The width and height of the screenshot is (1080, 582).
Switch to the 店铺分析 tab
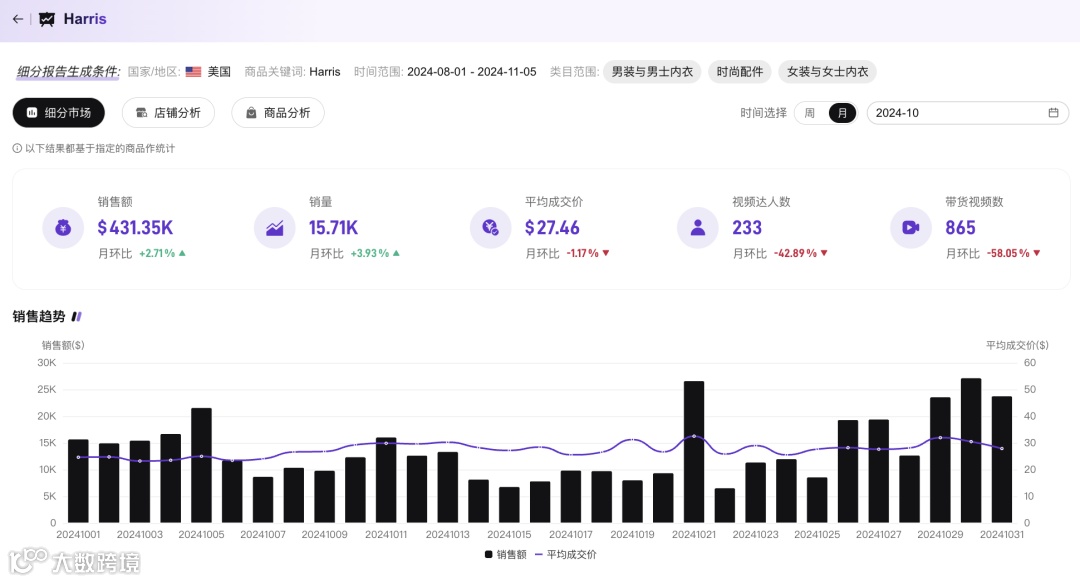167,113
